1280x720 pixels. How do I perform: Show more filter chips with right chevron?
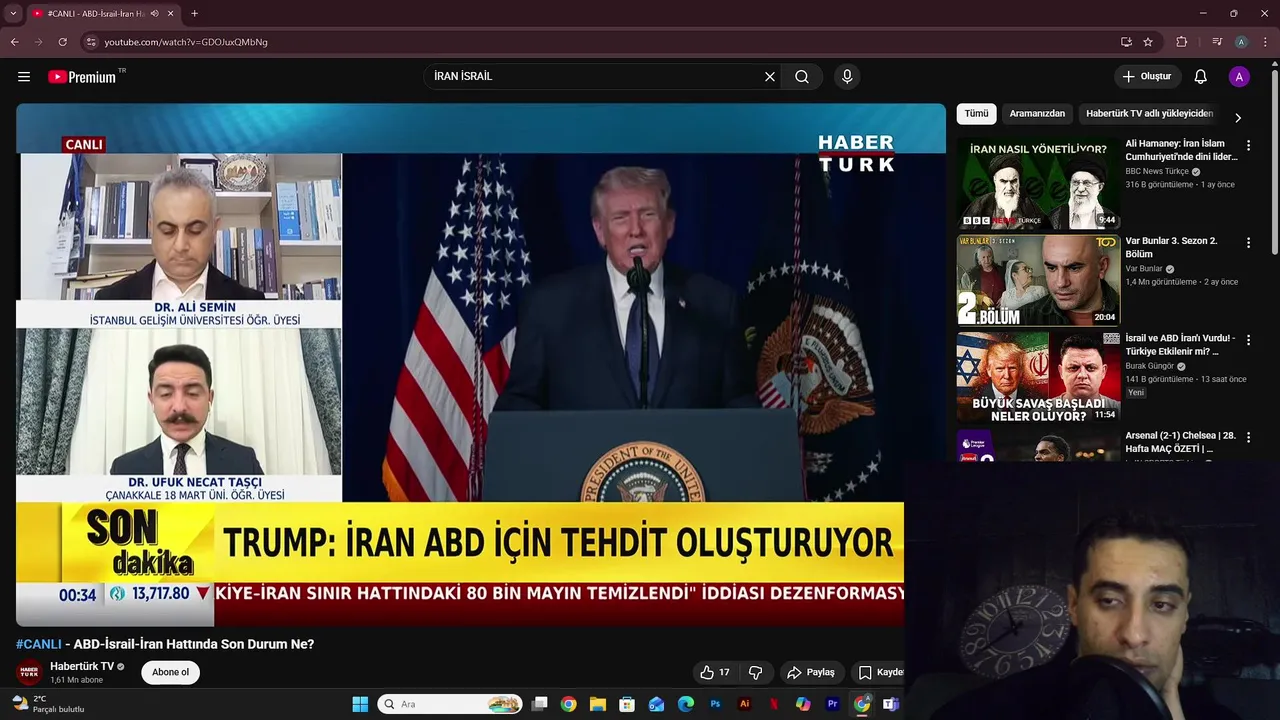[1238, 117]
